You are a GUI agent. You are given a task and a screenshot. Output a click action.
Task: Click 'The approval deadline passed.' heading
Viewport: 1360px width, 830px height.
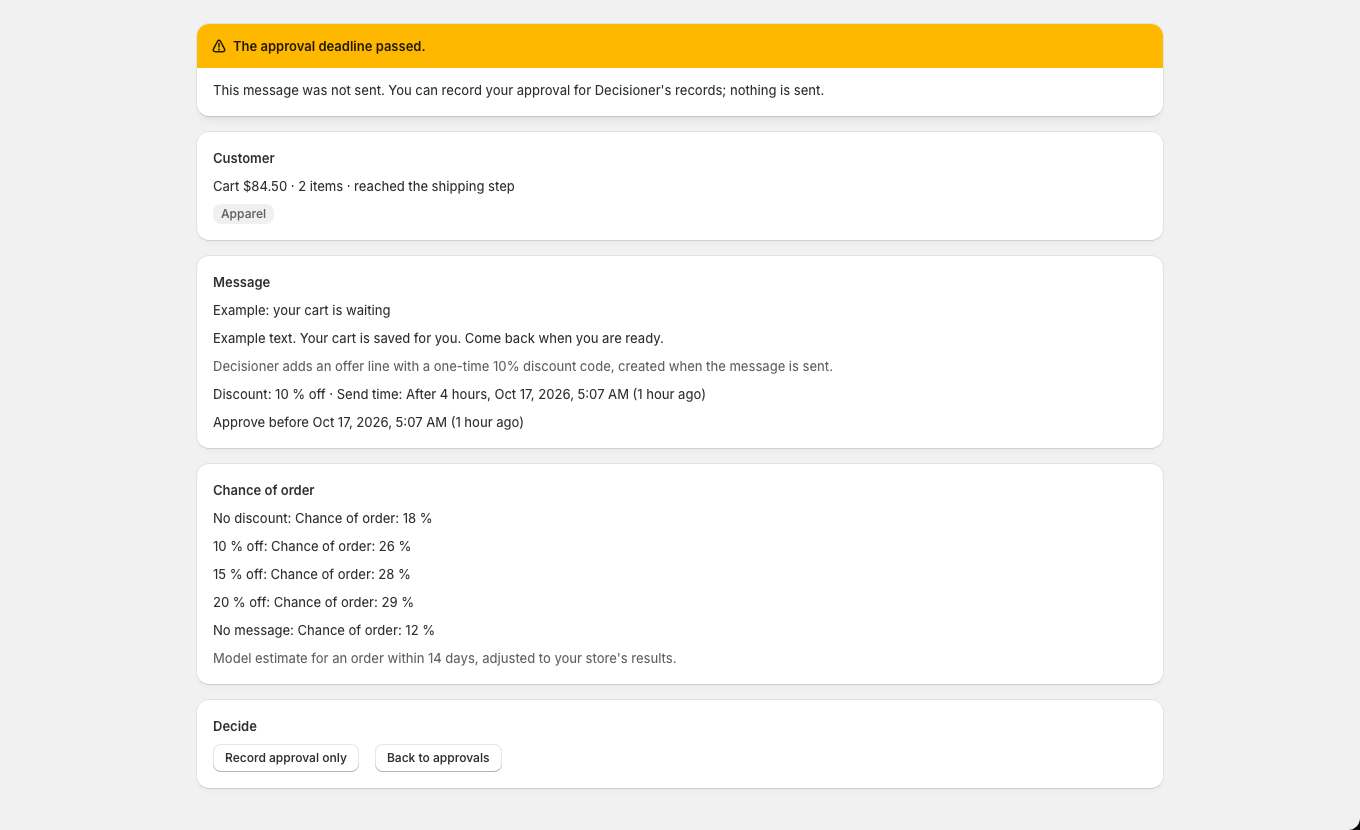(329, 46)
